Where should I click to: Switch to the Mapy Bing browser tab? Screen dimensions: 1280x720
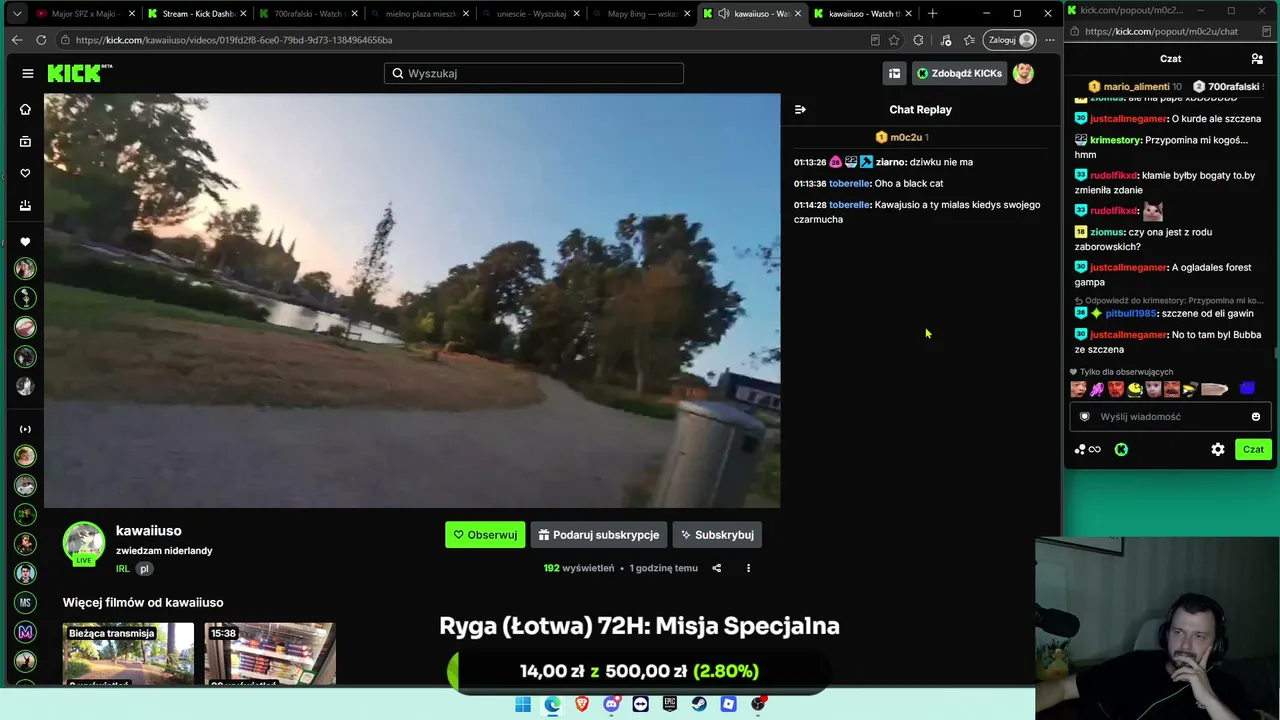[x=640, y=14]
